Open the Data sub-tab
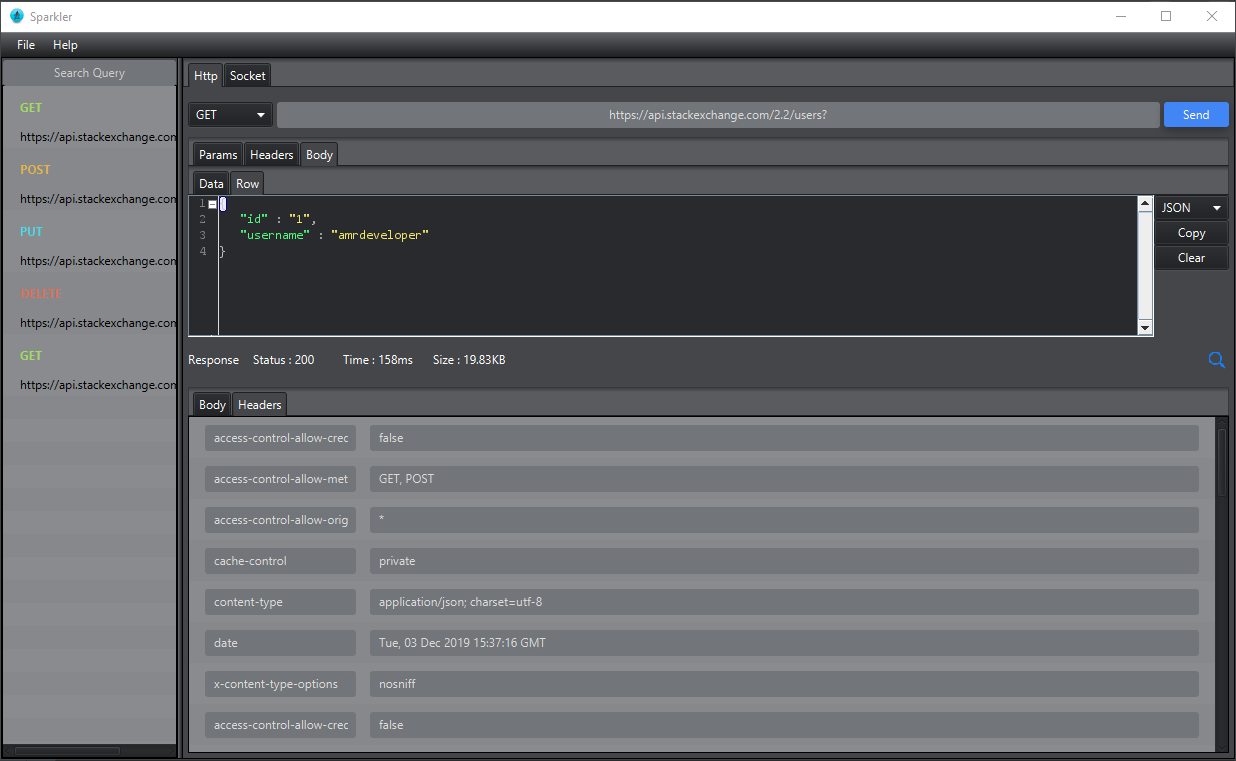The width and height of the screenshot is (1236, 761). pos(211,184)
